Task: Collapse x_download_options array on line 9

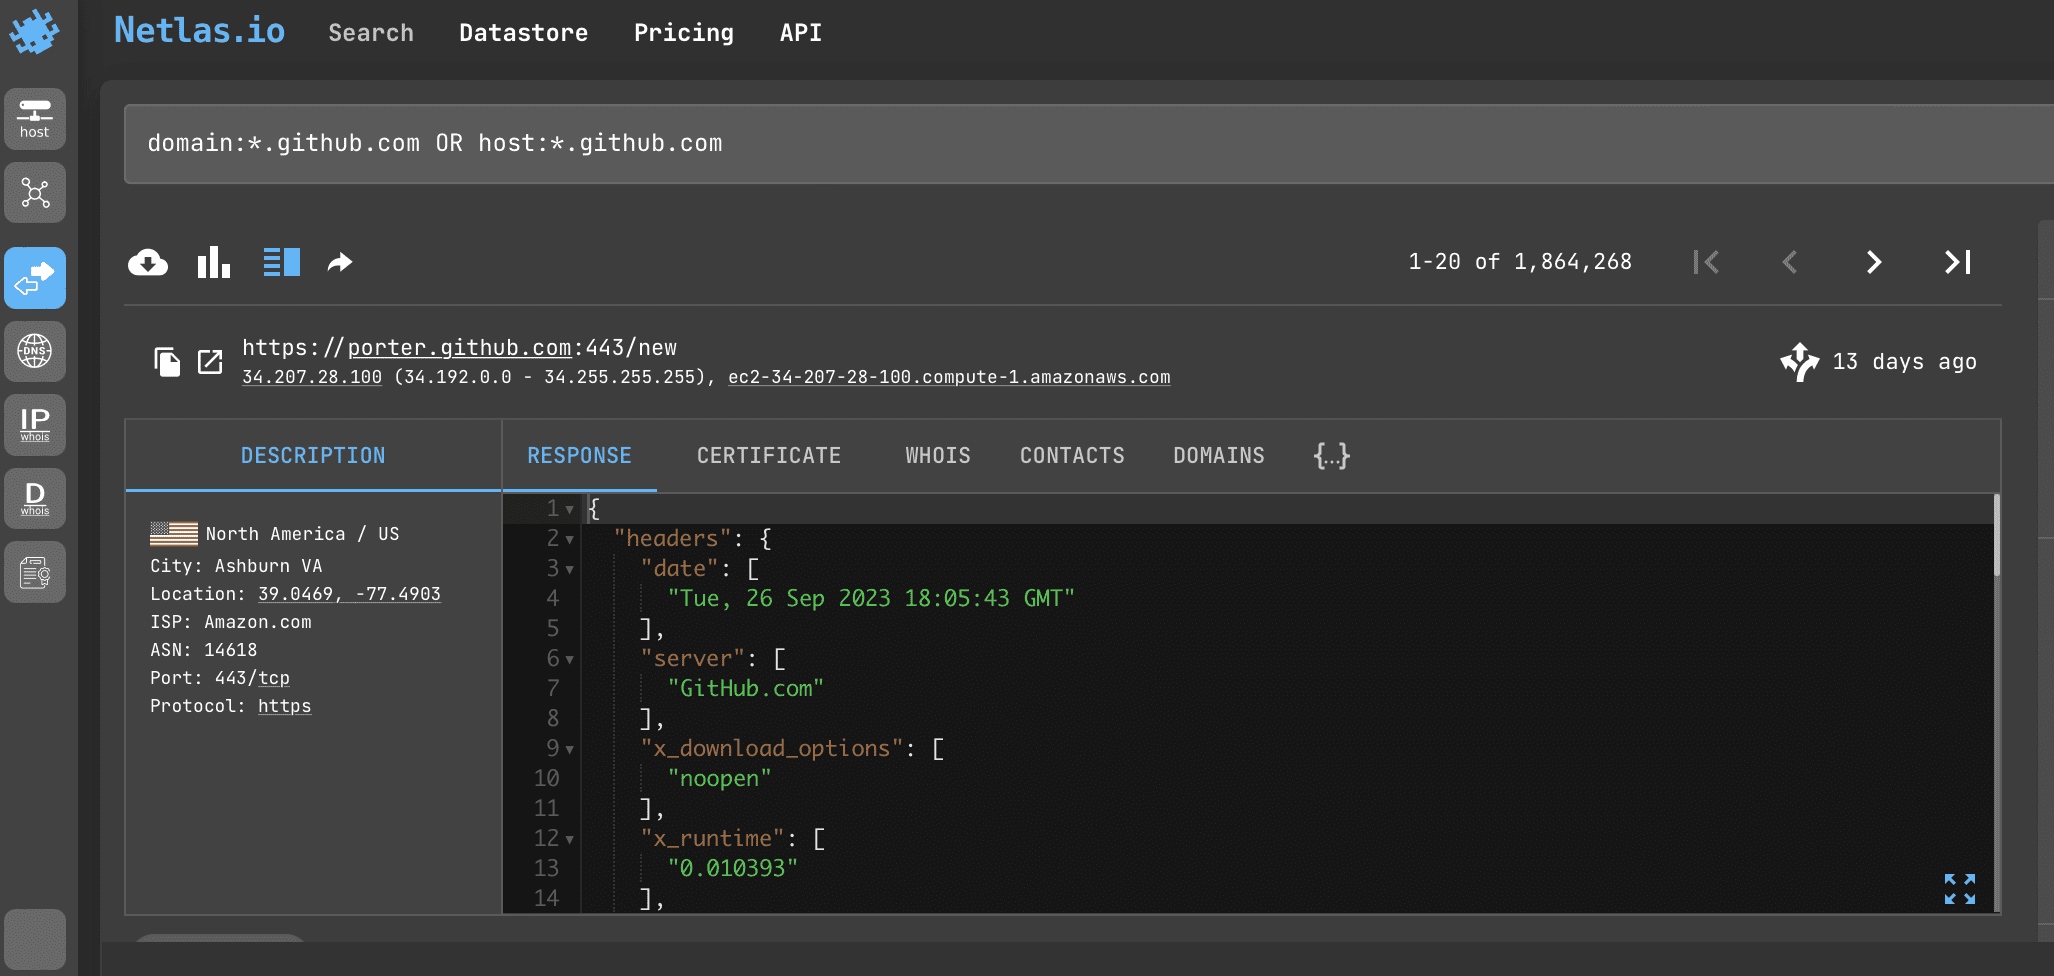Action: tap(570, 750)
